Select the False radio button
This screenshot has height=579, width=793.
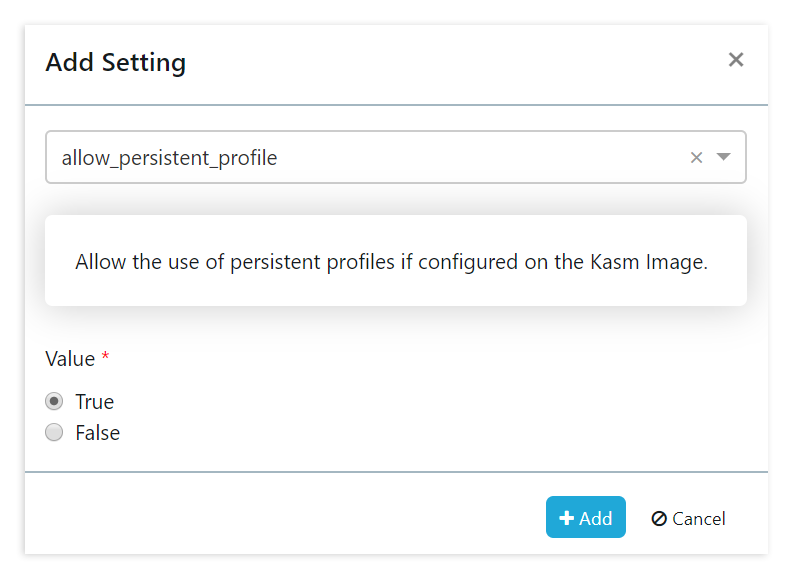click(x=55, y=432)
